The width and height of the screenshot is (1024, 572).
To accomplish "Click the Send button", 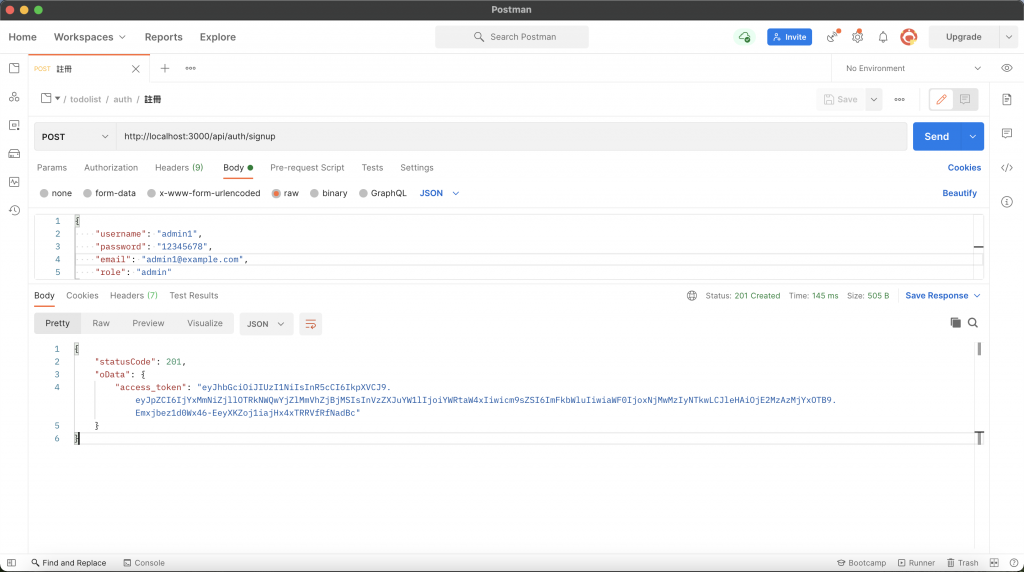I will click(936, 136).
